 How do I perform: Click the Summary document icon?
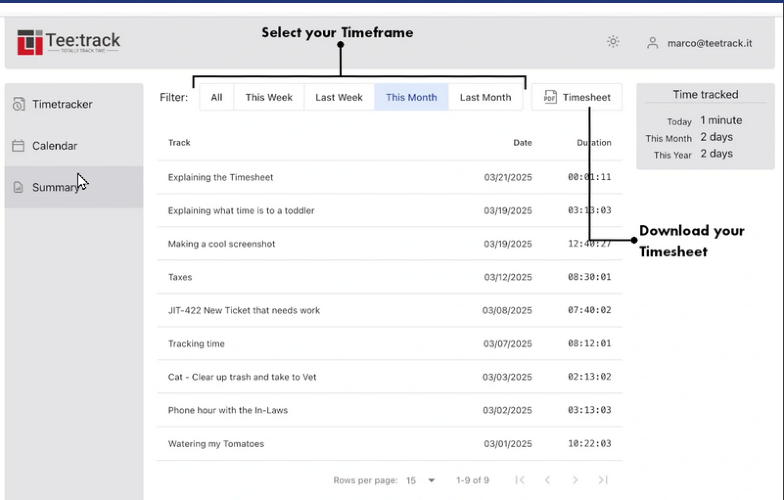point(18,187)
